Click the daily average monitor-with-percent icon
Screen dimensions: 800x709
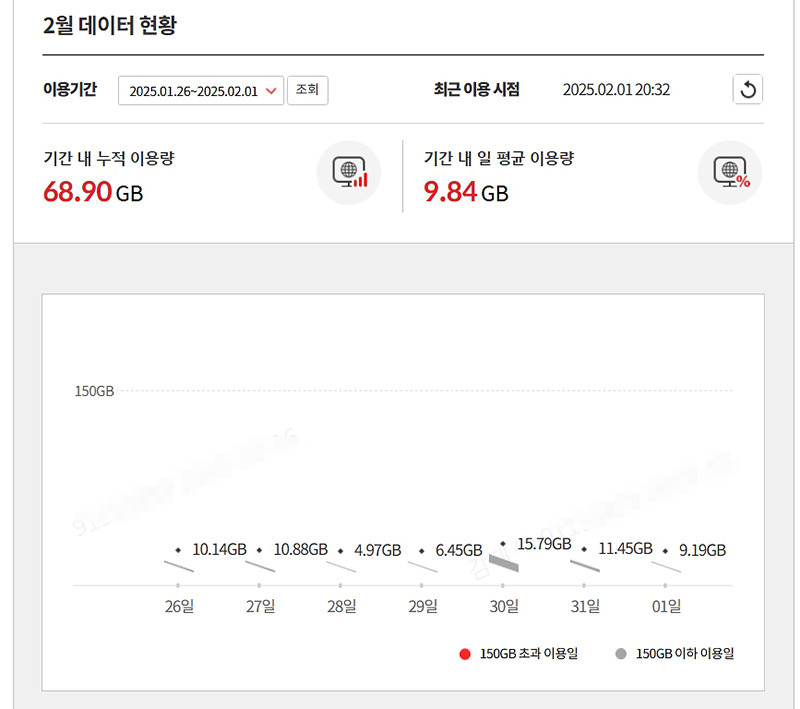pyautogui.click(x=729, y=172)
